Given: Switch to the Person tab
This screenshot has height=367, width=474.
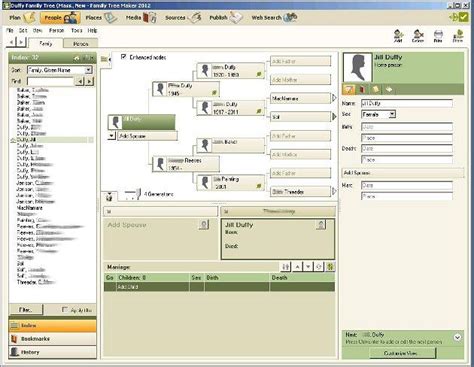Looking at the screenshot, I should [81, 44].
